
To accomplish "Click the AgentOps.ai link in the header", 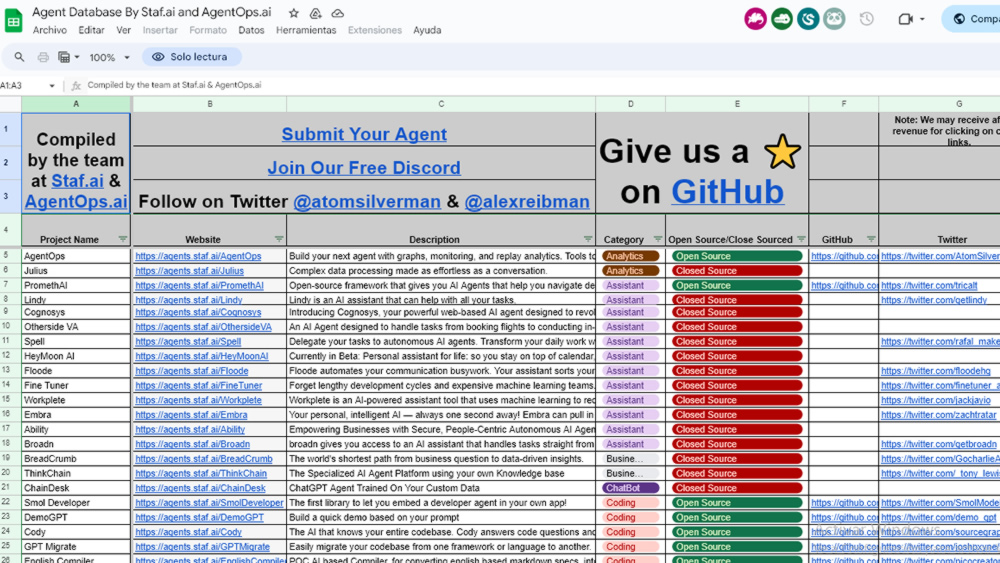I will [x=76, y=201].
